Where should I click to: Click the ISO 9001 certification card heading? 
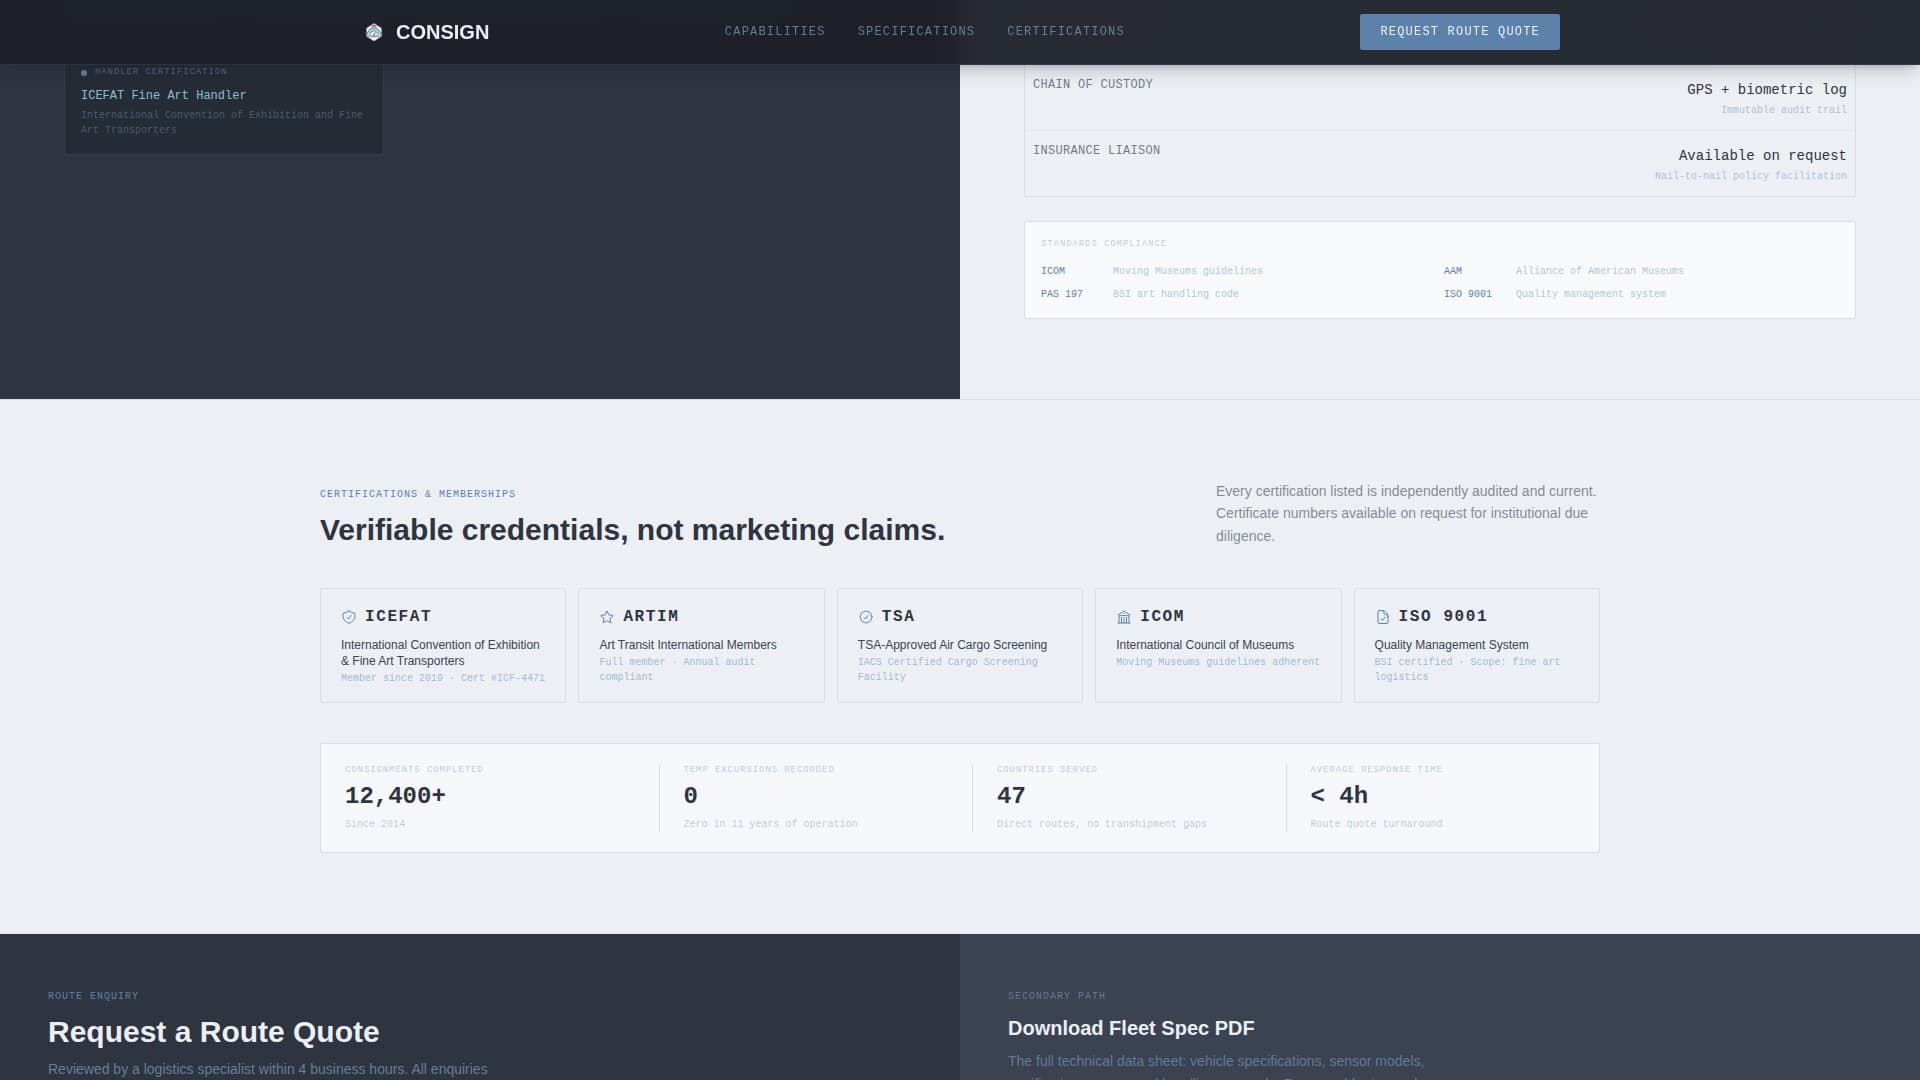coord(1443,616)
